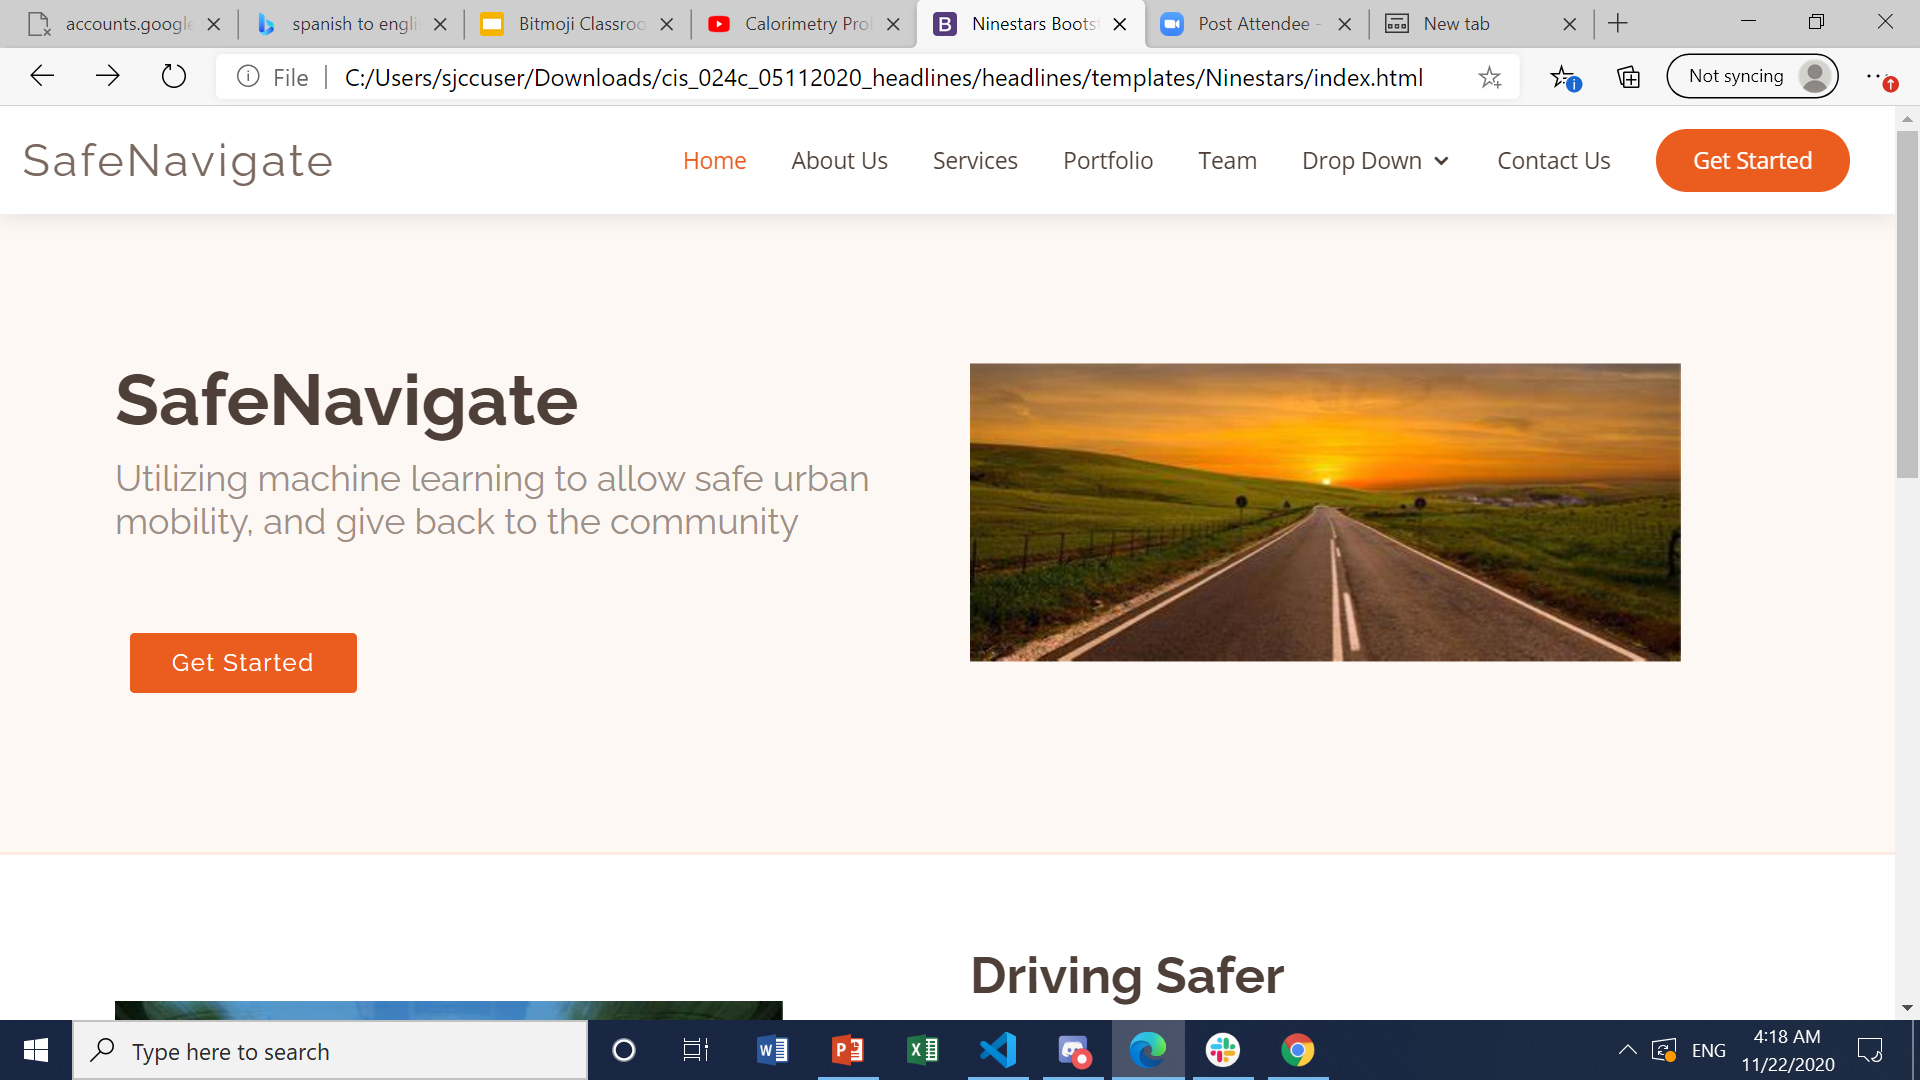Click the browser refresh icon
The height and width of the screenshot is (1080, 1920).
pyautogui.click(x=174, y=76)
